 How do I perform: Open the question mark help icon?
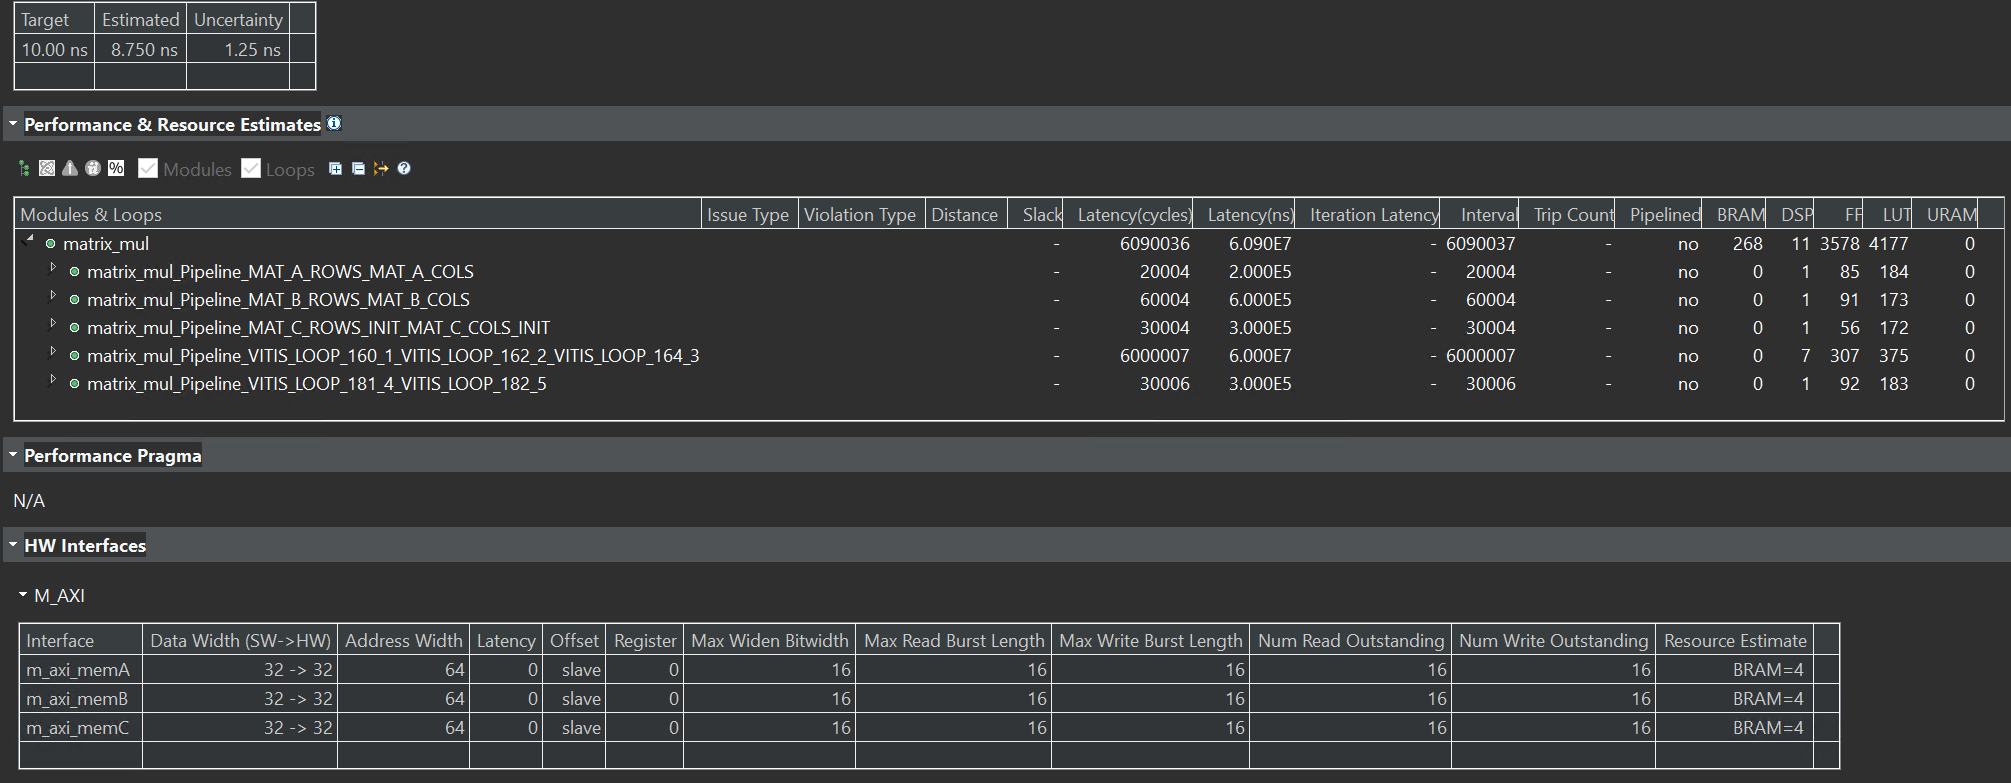pos(404,168)
